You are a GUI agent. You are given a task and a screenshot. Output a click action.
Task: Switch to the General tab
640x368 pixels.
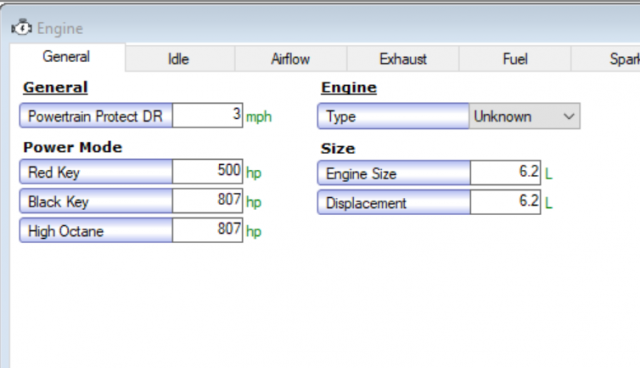click(x=67, y=57)
